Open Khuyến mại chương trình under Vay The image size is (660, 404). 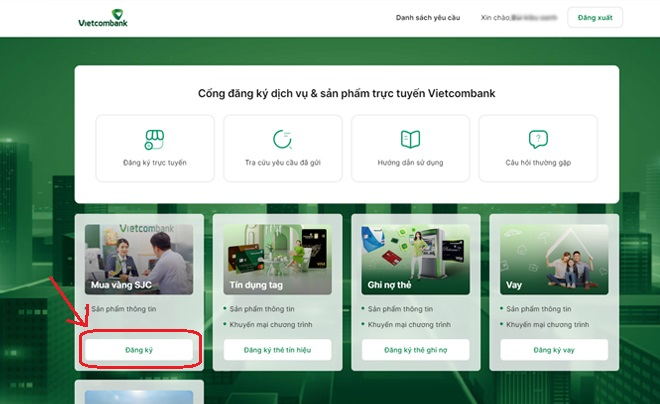[541, 324]
